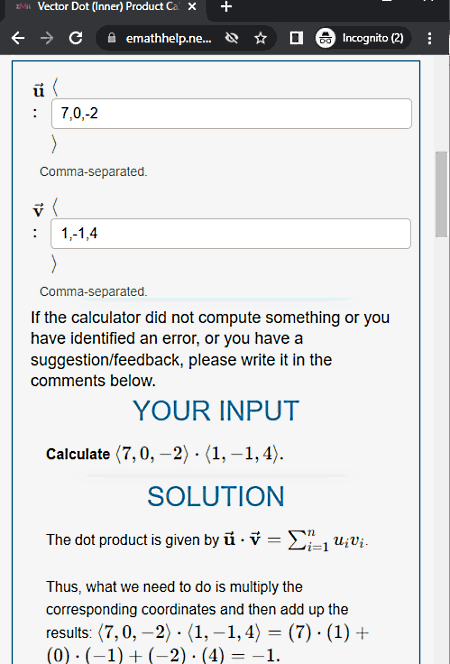This screenshot has height=664, width=450.
Task: Click the page's vertical scrollbar thumb
Action: [x=442, y=194]
